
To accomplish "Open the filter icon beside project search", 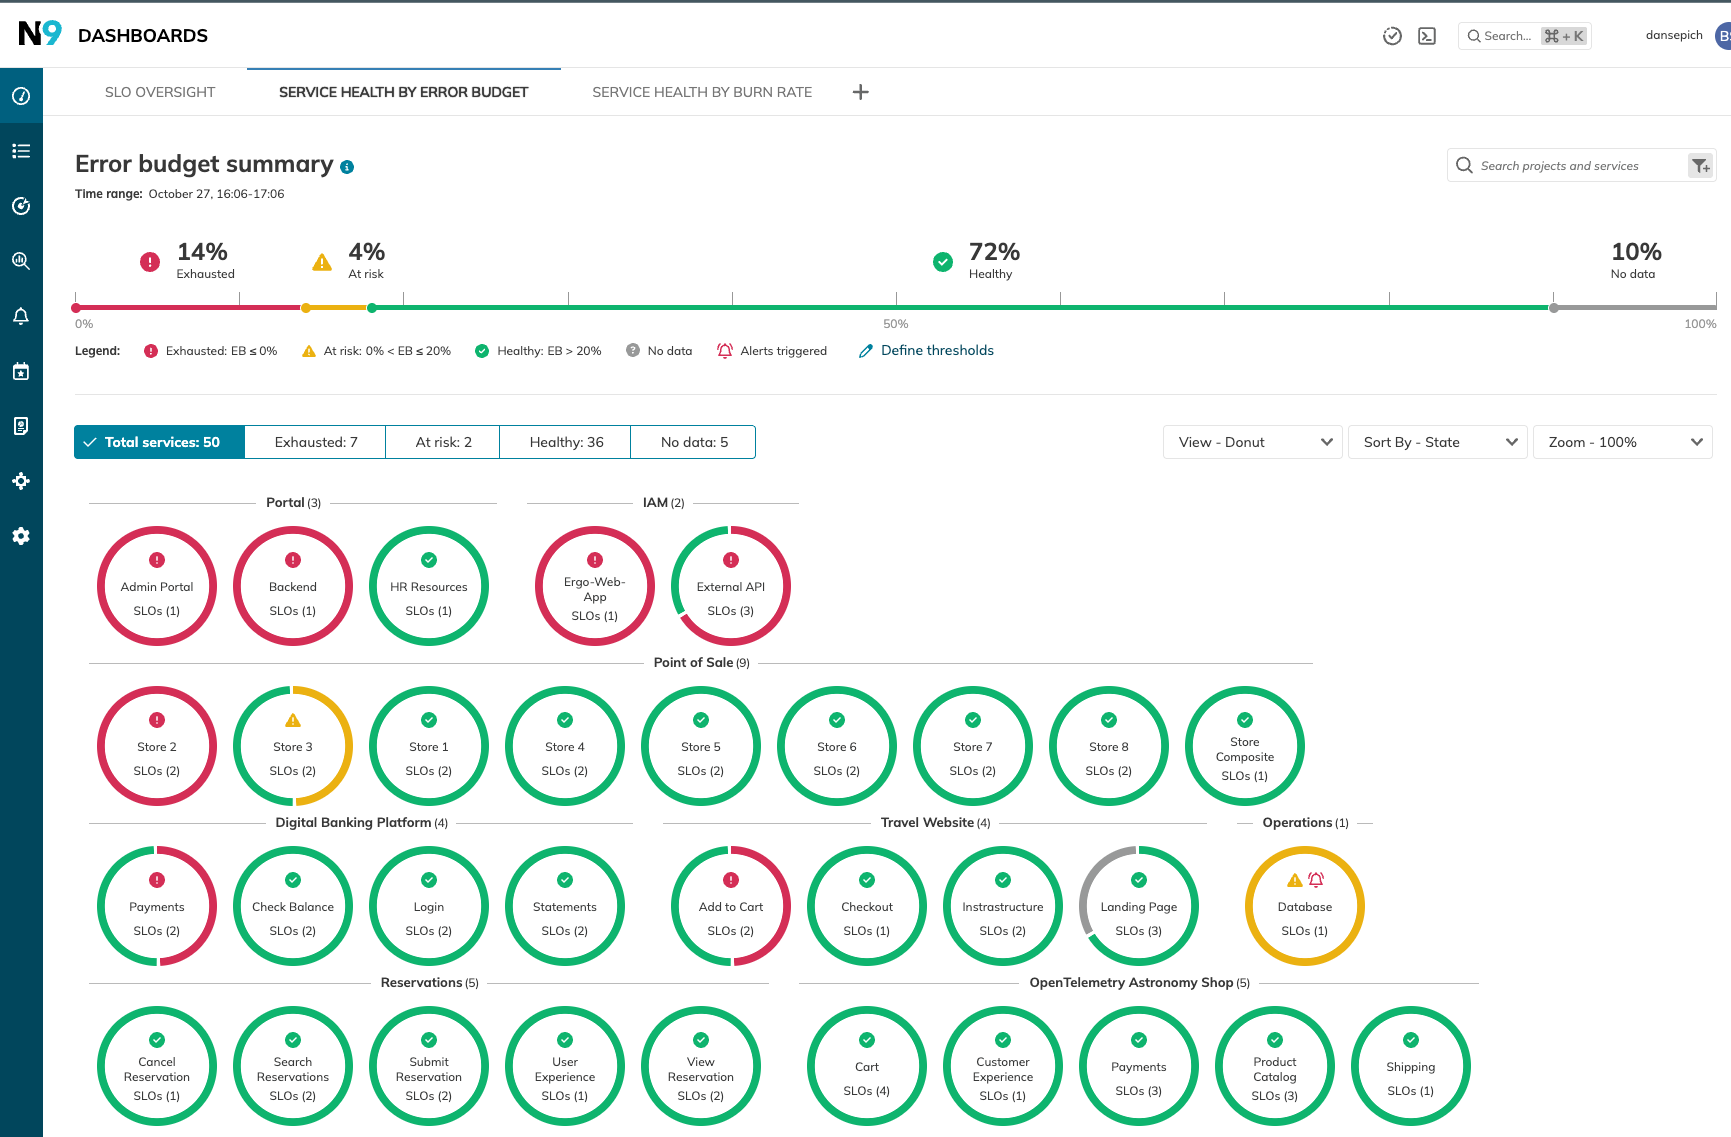I will [x=1700, y=165].
